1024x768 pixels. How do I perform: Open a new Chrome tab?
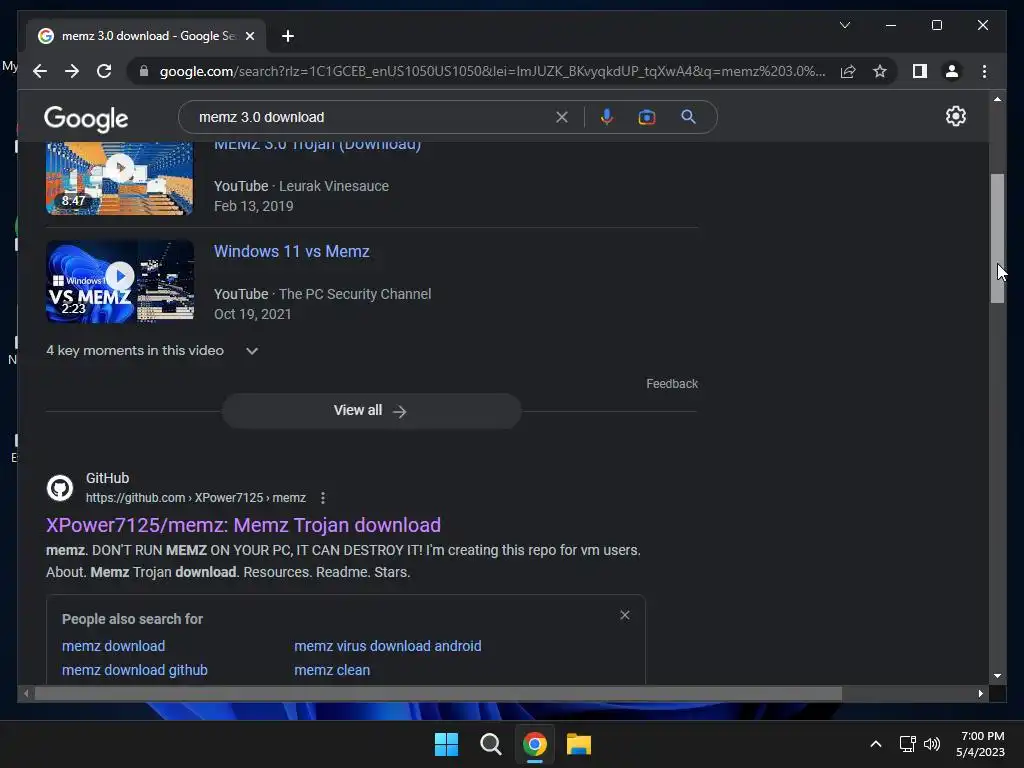[x=287, y=36]
